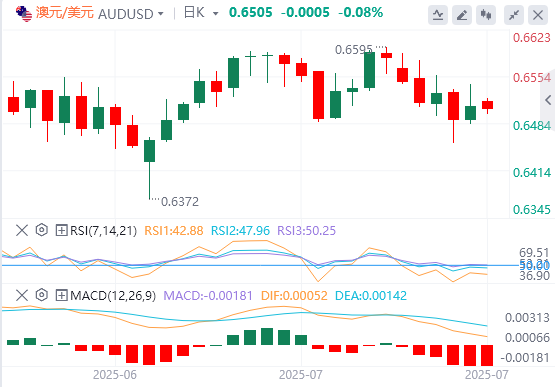This screenshot has width=555, height=387.
Task: Switch chart style via candlestick icon
Action: pyautogui.click(x=486, y=15)
